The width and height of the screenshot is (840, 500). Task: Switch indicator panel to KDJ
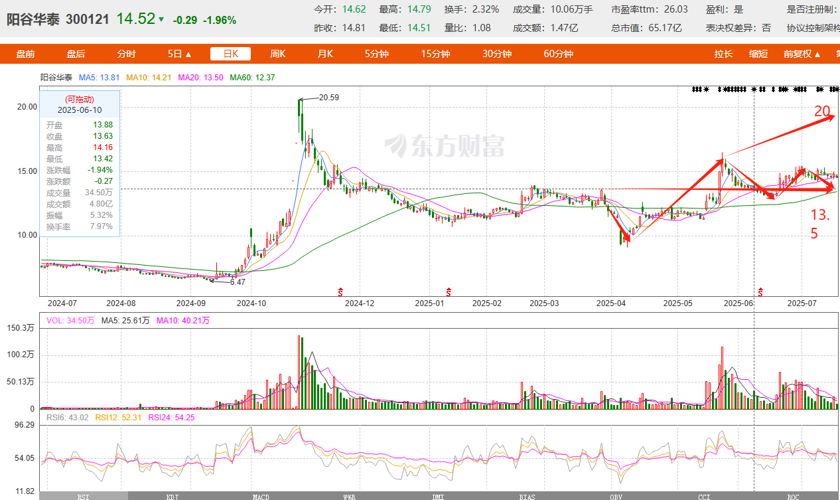click(172, 496)
